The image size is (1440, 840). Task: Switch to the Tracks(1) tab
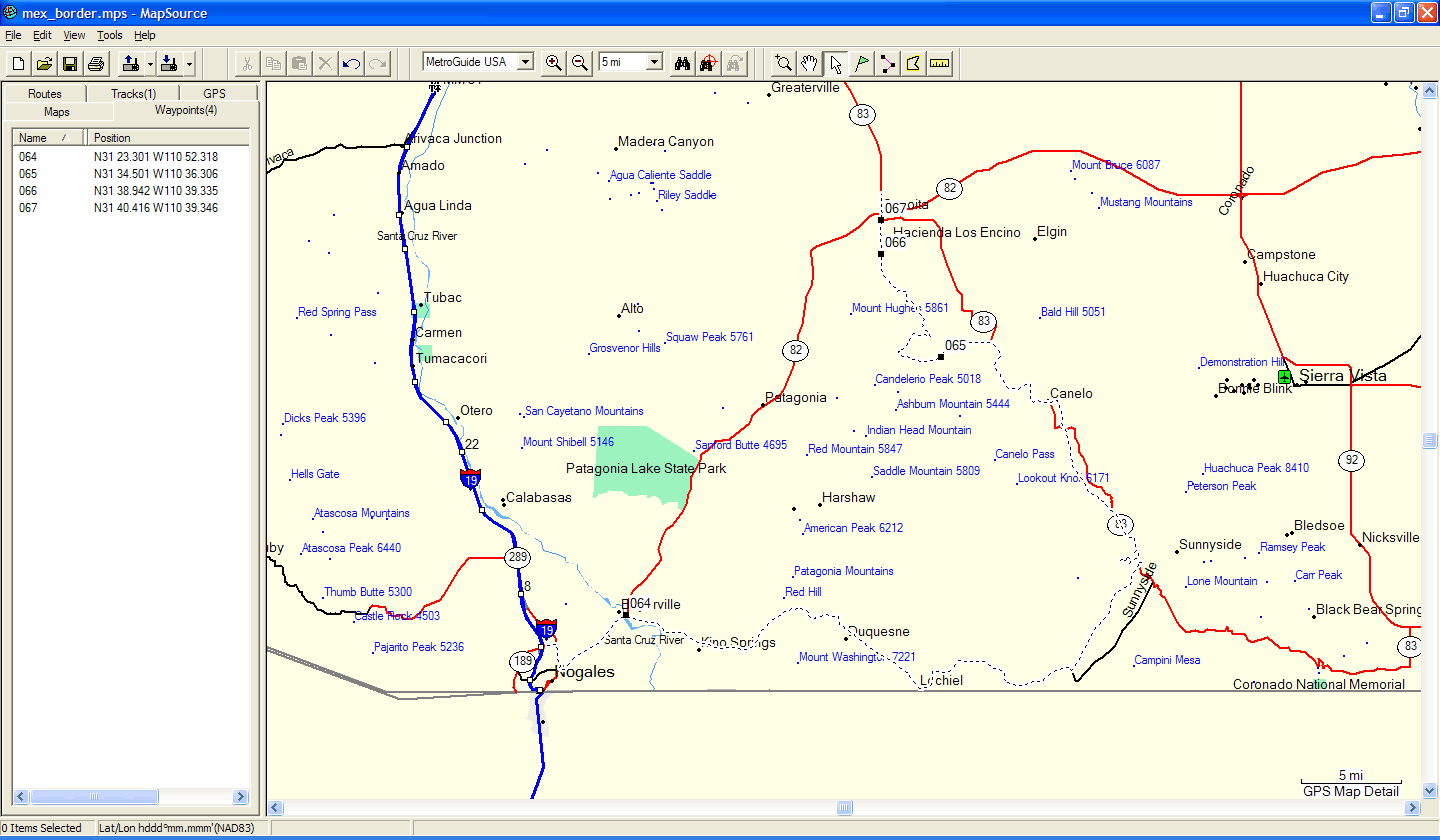133,94
